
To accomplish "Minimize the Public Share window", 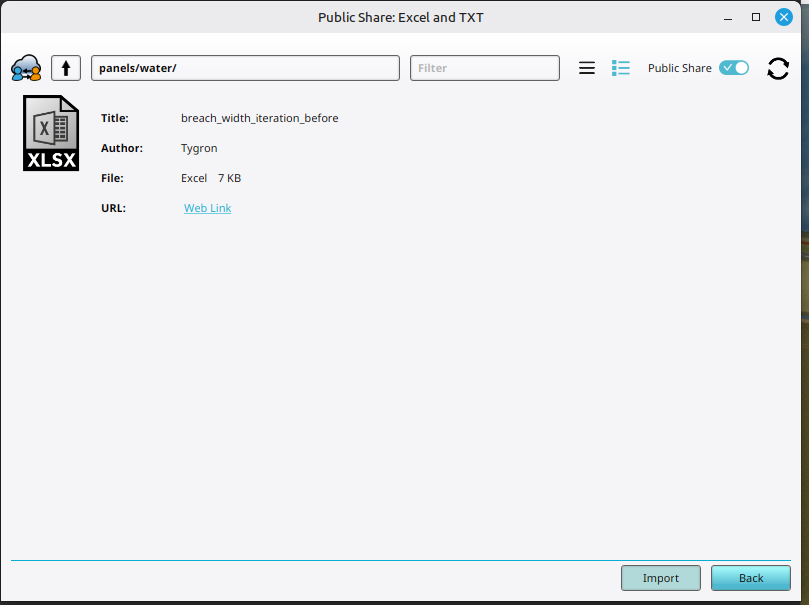I will click(727, 17).
